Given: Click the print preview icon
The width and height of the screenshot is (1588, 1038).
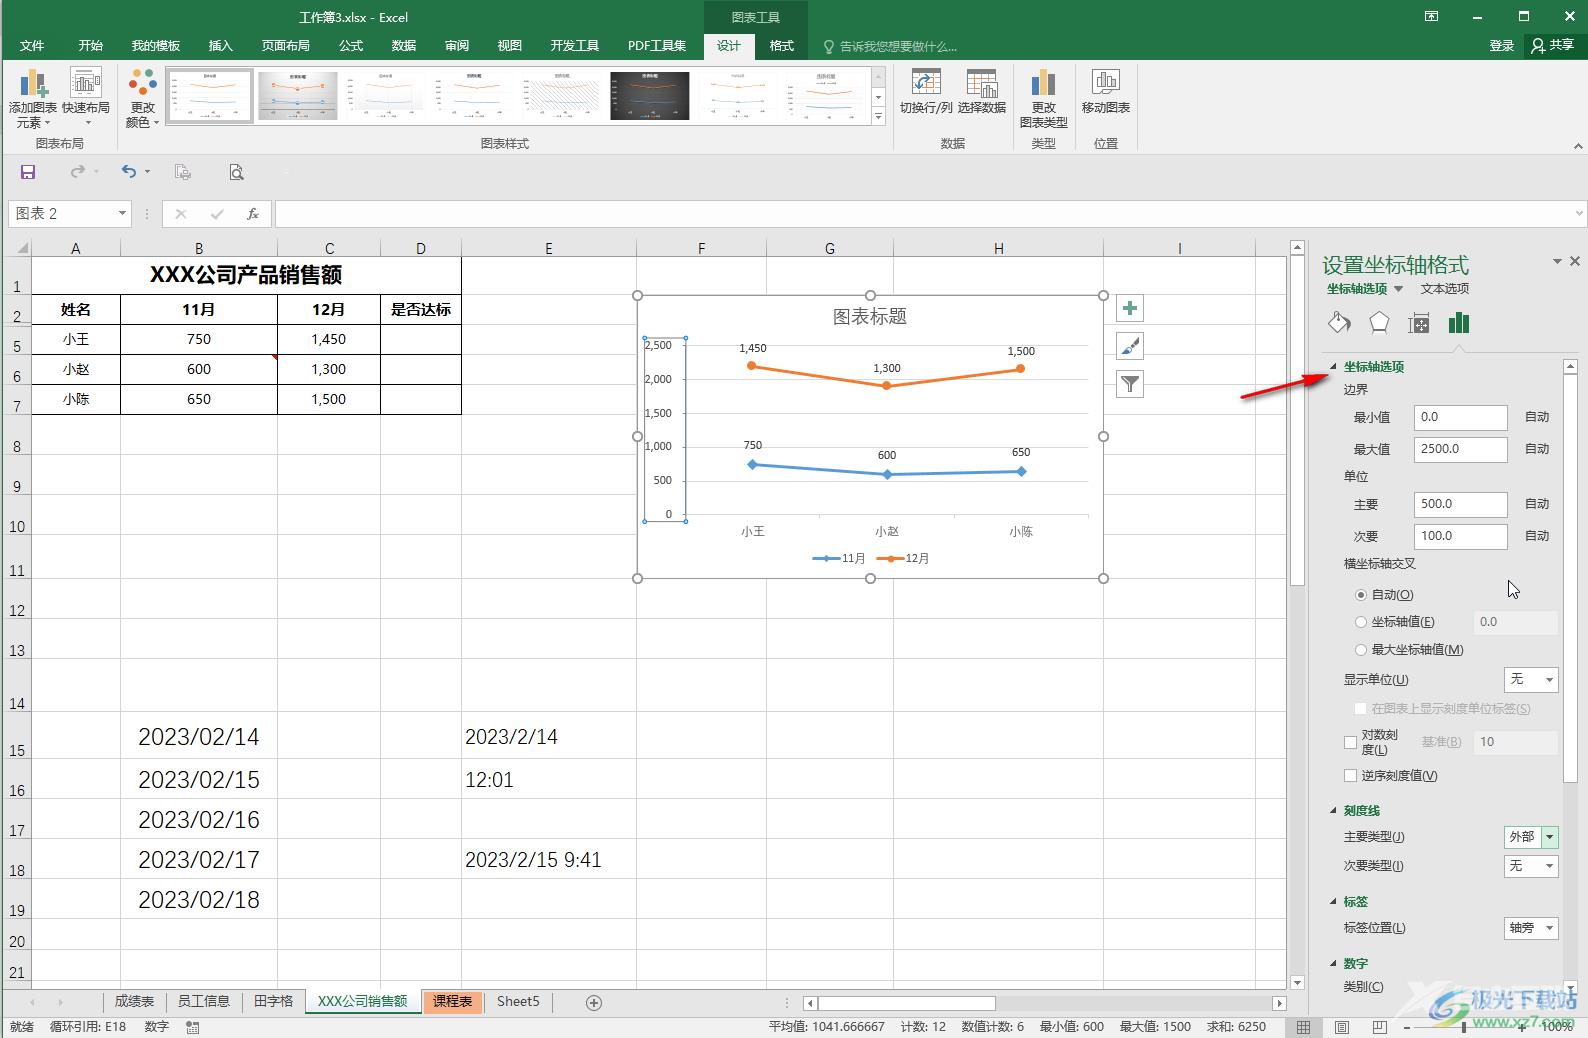Looking at the screenshot, I should pos(236,172).
